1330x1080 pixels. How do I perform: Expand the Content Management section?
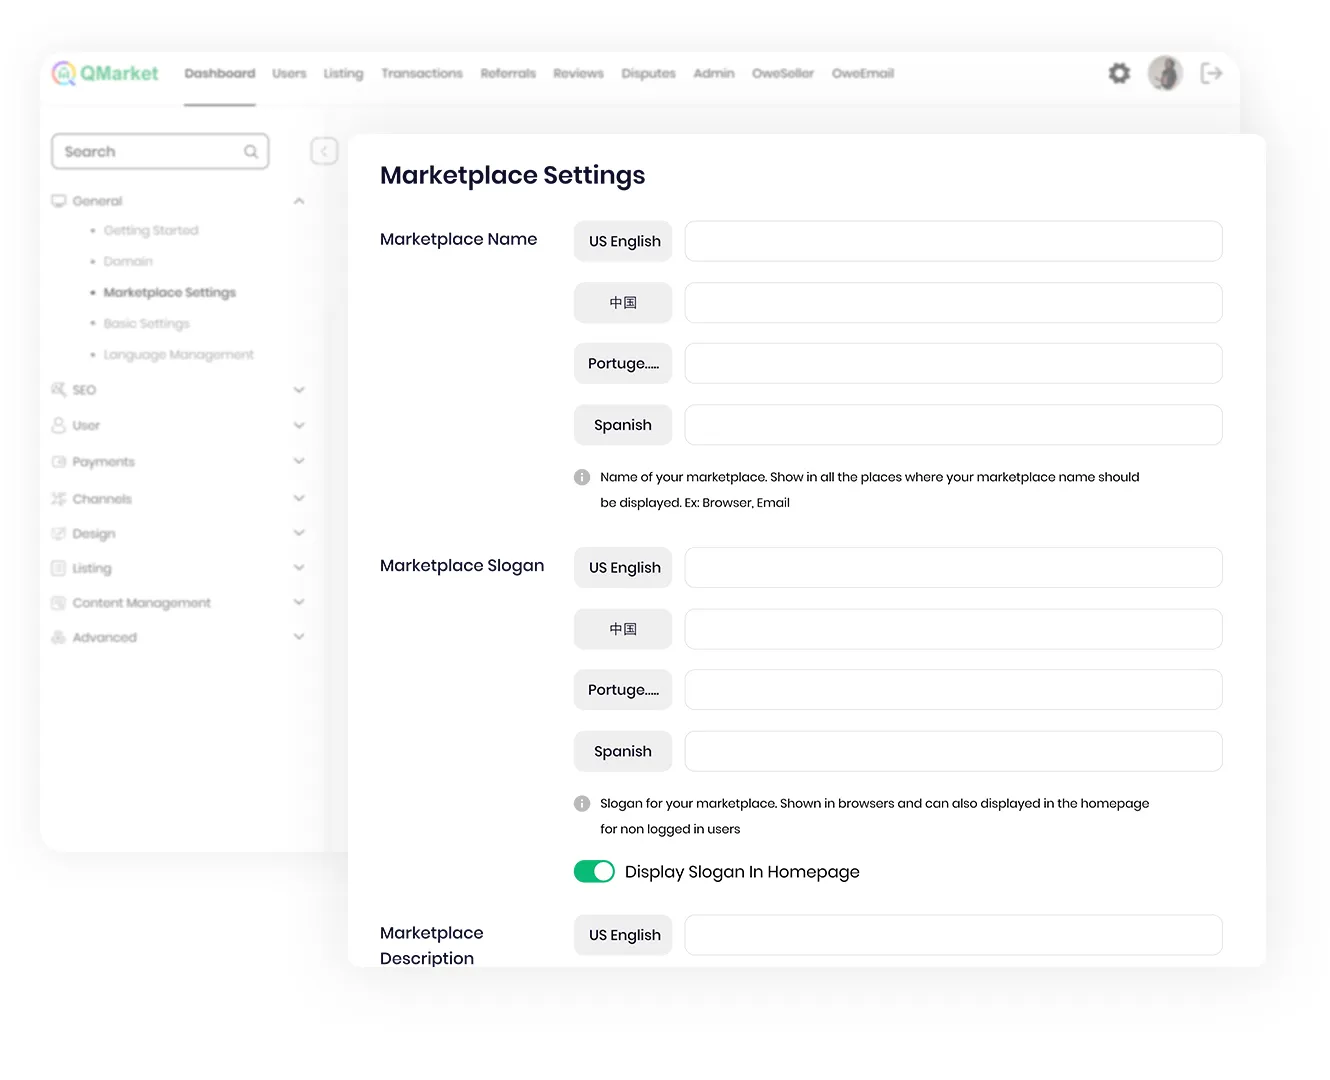coord(298,602)
